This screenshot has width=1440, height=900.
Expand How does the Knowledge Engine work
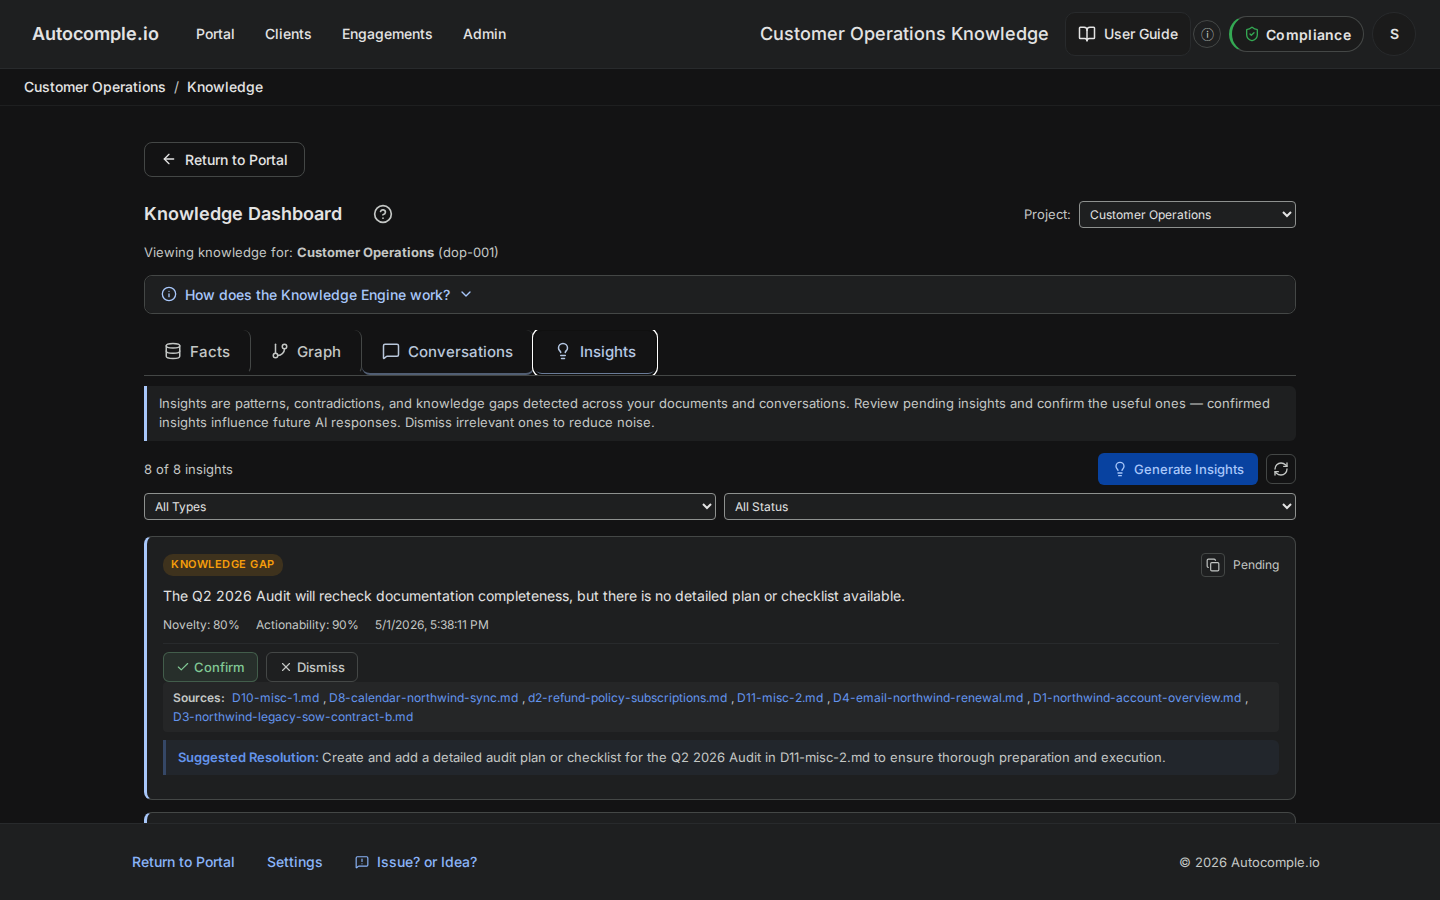[720, 295]
